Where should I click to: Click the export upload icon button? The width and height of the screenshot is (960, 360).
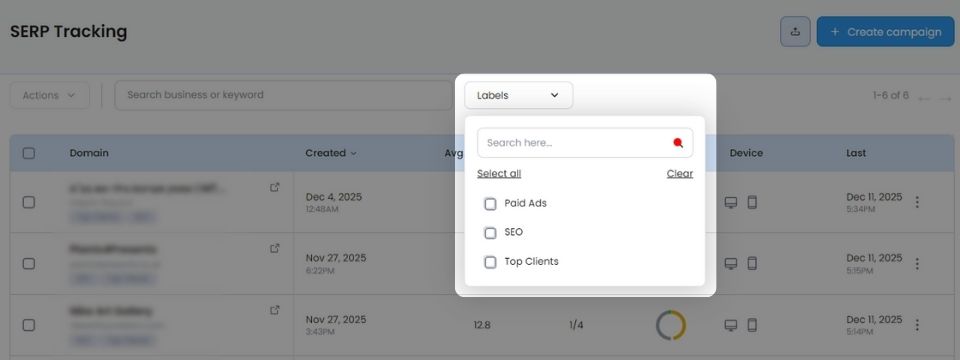pyautogui.click(x=795, y=32)
